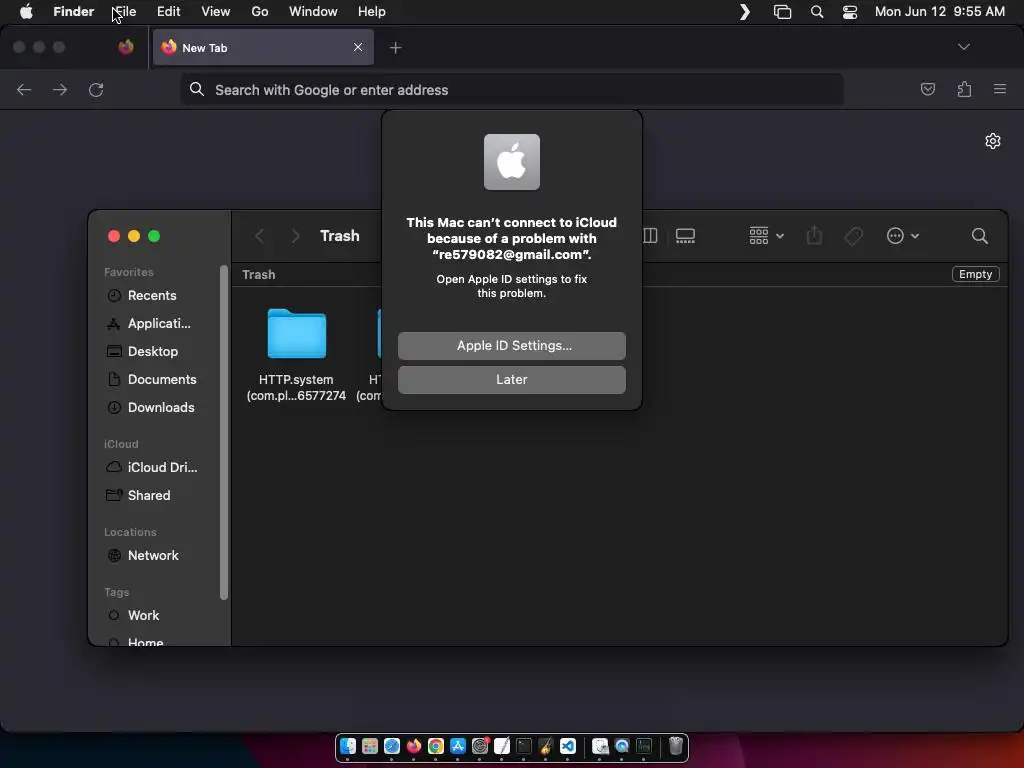The width and height of the screenshot is (1024, 768).
Task: Open Visual Studio Code from the Dock
Action: point(568,746)
